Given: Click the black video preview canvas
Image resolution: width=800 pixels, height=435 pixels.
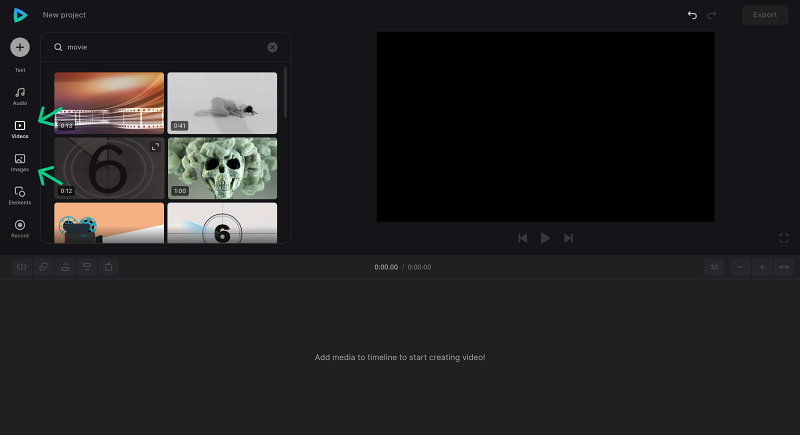Looking at the screenshot, I should (x=545, y=126).
